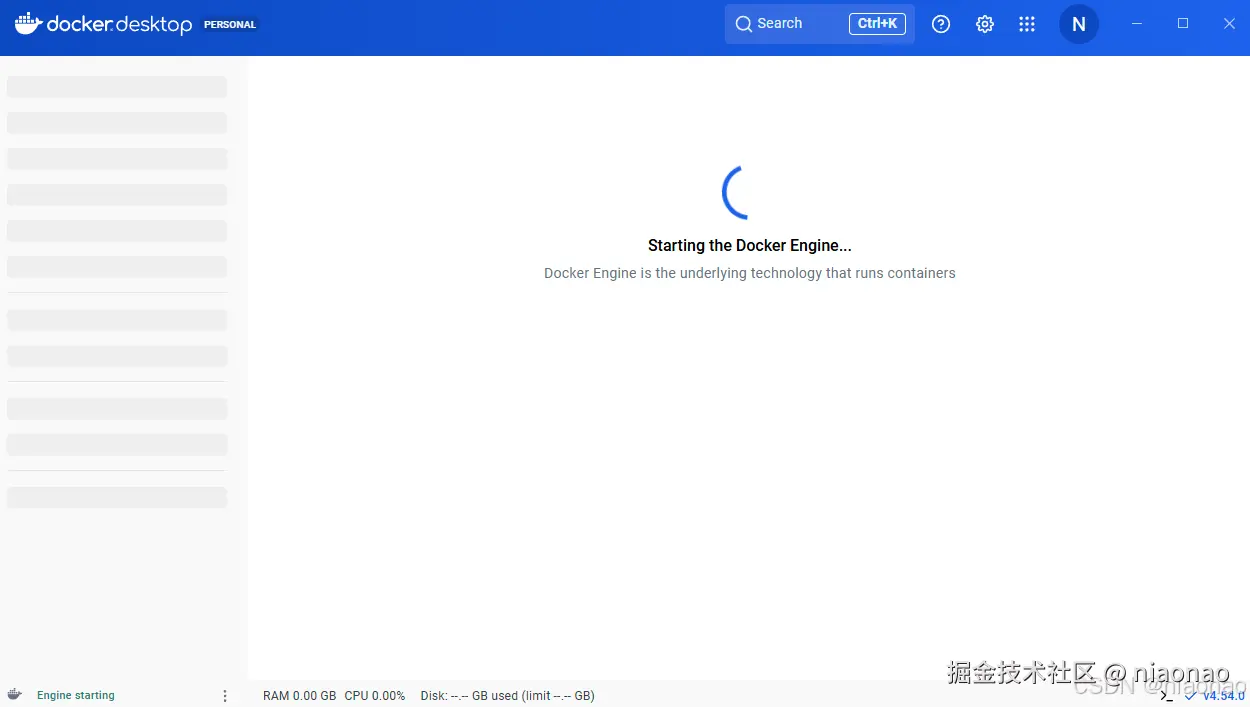Viewport: 1250px width, 707px height.
Task: Click the Docker whale logo in title bar
Action: [x=28, y=23]
